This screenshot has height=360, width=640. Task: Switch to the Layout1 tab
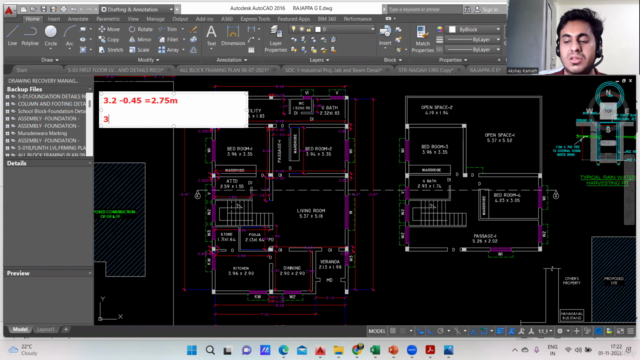(x=45, y=329)
